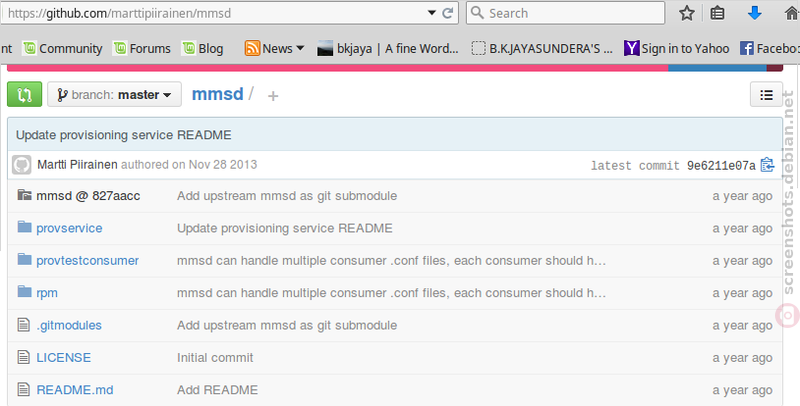Open provtestconsumer row's multiple consumer commit message

391,261
